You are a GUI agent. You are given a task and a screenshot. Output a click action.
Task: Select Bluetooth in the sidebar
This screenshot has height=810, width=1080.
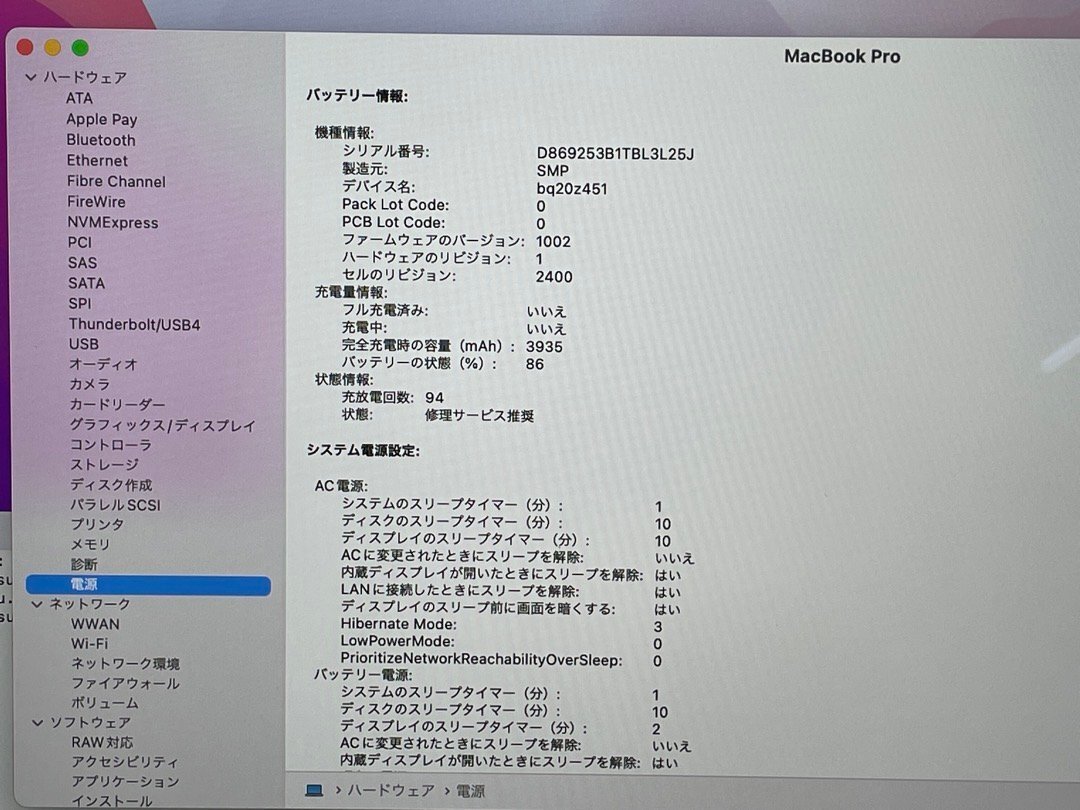click(101, 140)
